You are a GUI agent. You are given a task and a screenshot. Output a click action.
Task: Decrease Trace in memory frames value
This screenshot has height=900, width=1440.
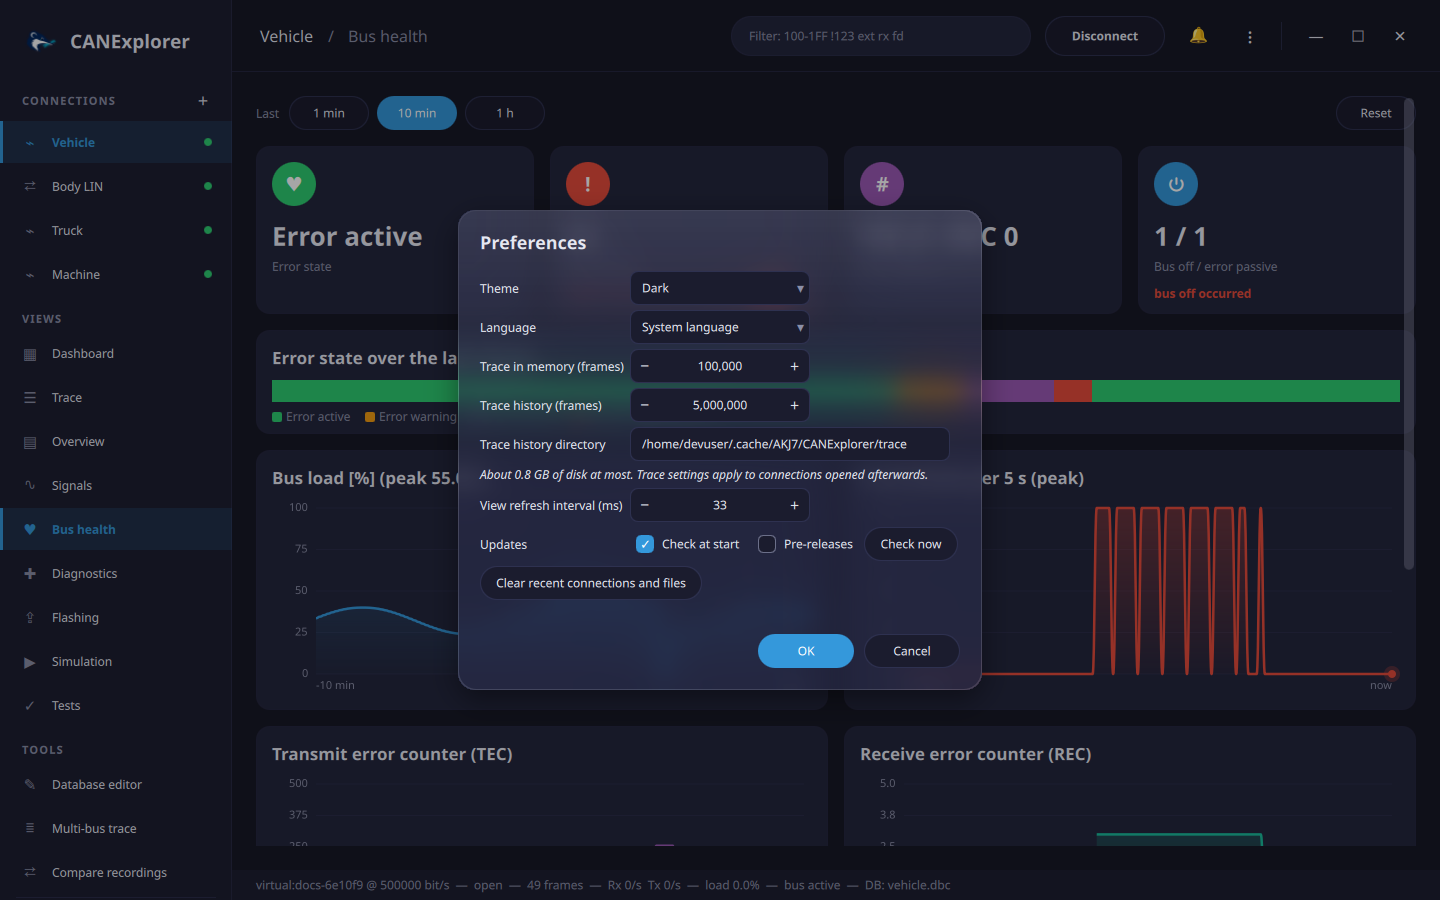click(x=645, y=366)
